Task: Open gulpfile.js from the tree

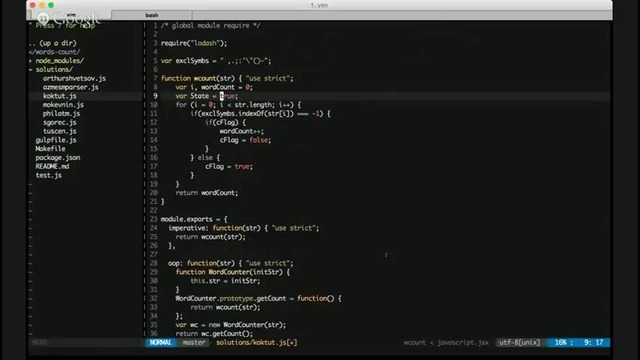Action: 56,140
